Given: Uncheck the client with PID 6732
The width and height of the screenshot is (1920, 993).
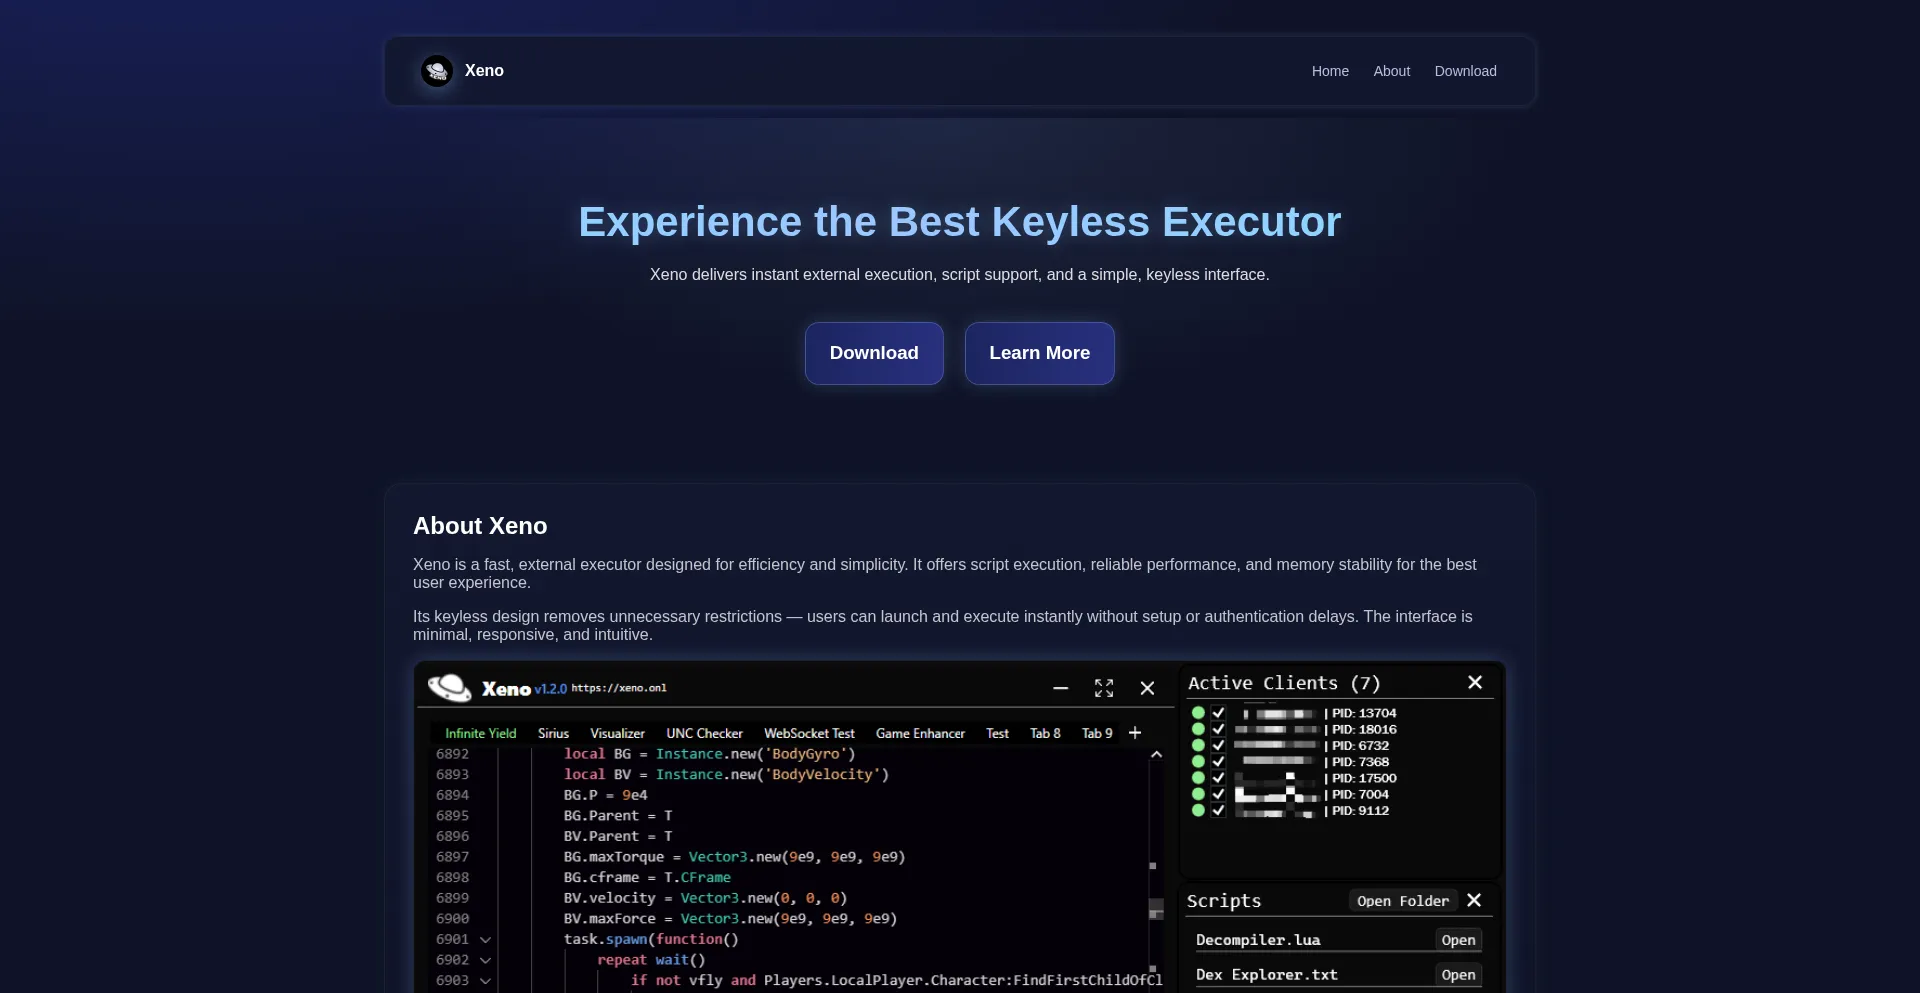Looking at the screenshot, I should (1218, 745).
